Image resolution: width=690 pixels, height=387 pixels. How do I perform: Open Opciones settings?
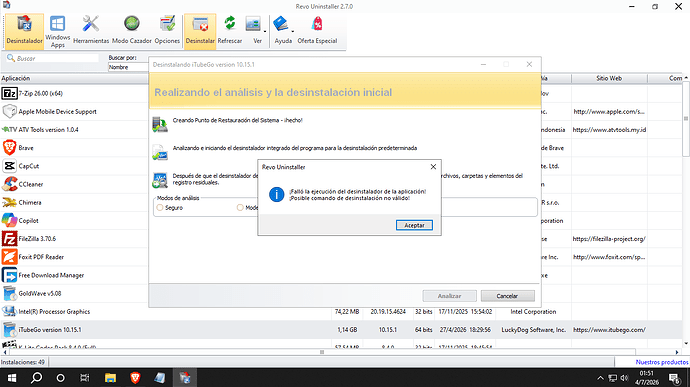(x=167, y=30)
